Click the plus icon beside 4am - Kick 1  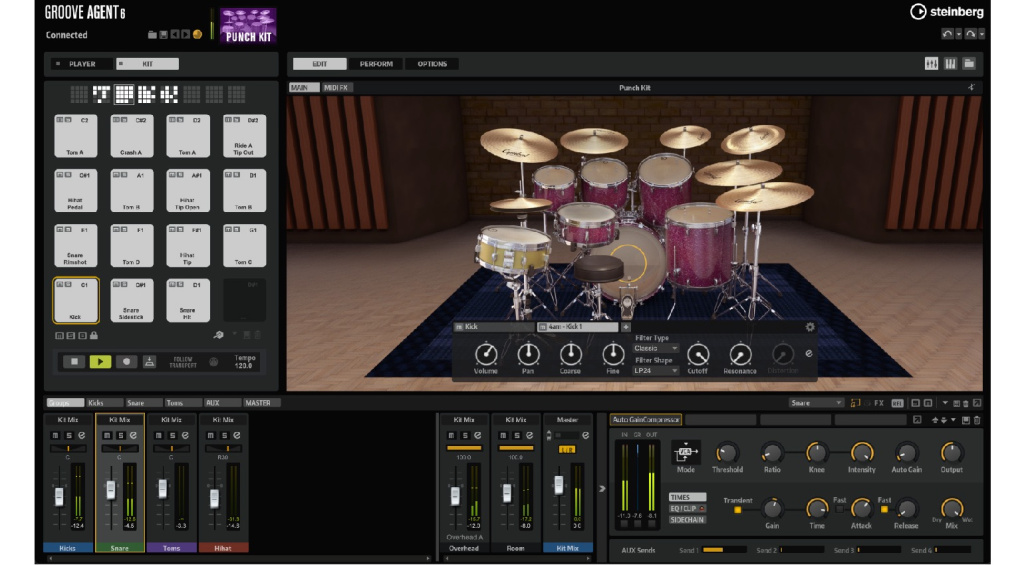pyautogui.click(x=627, y=327)
